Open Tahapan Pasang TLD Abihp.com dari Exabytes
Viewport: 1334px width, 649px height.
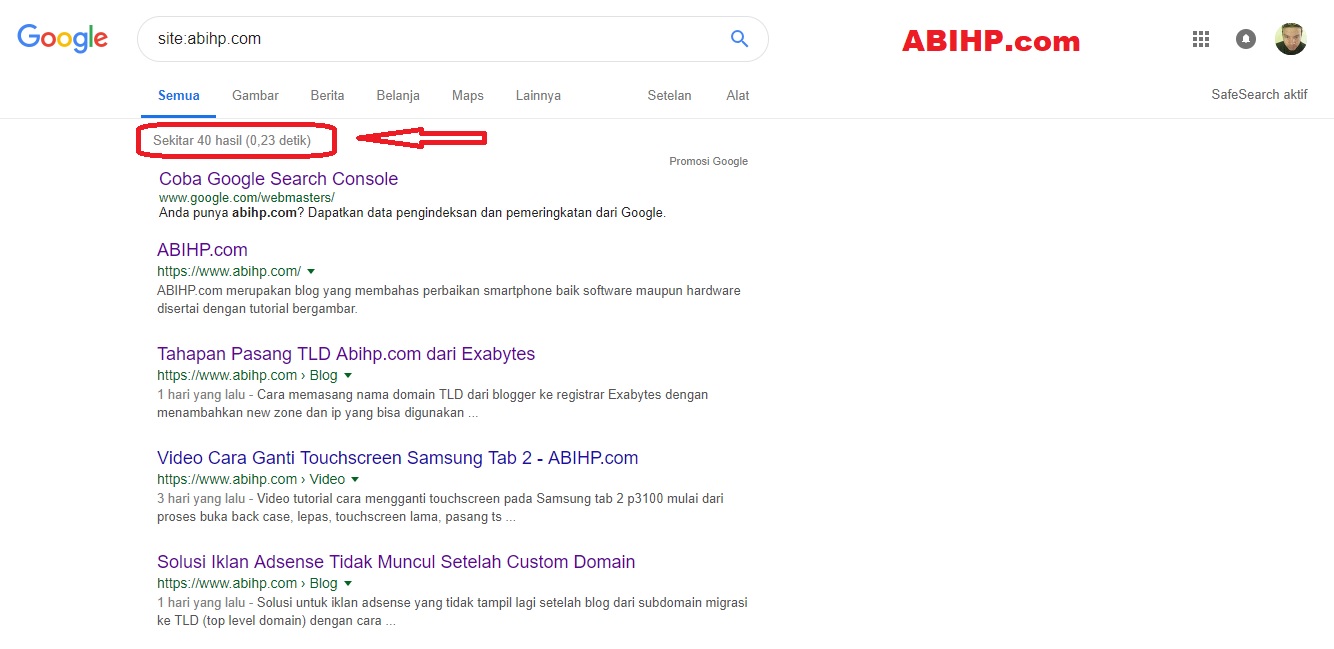point(346,354)
